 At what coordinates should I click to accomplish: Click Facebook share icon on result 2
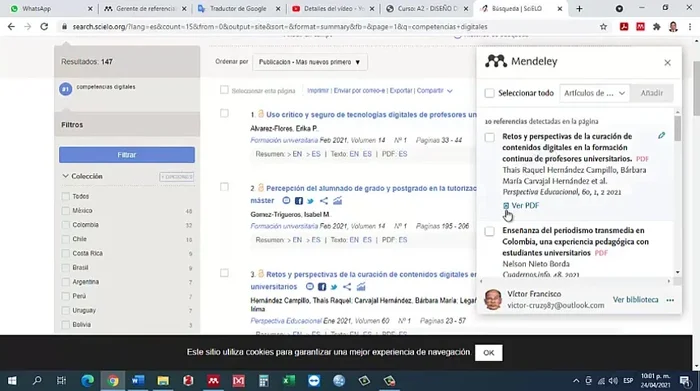(x=299, y=201)
